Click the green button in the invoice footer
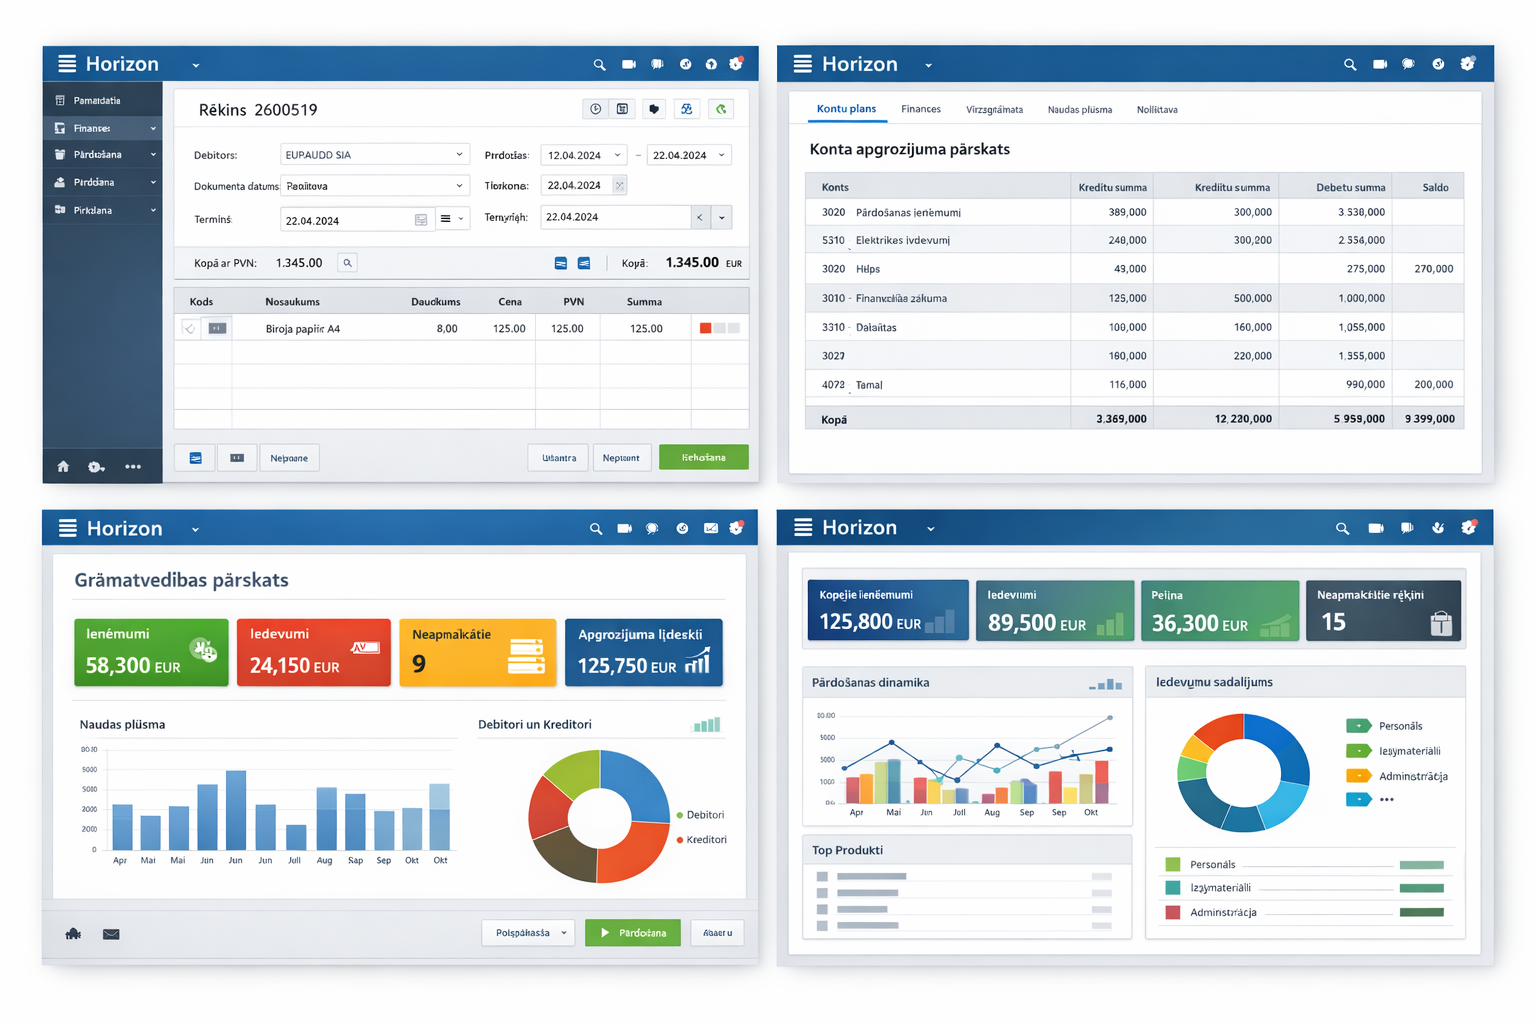The height and width of the screenshot is (1024, 1536). pos(703,457)
